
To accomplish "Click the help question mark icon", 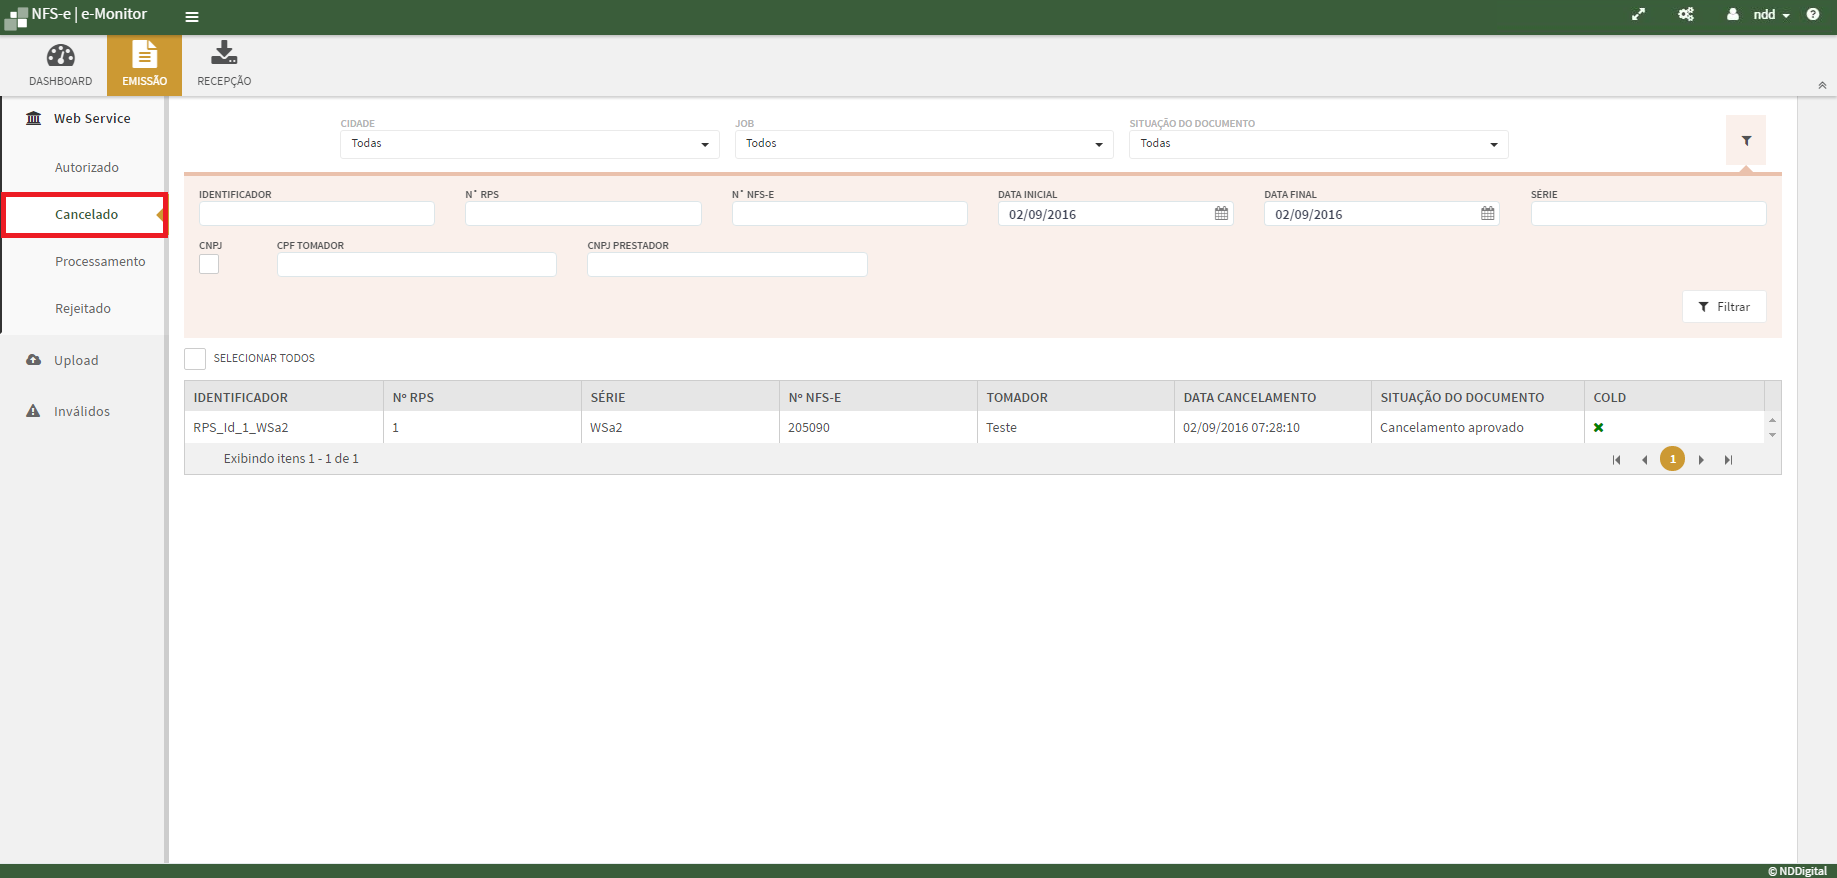I will pos(1813,14).
